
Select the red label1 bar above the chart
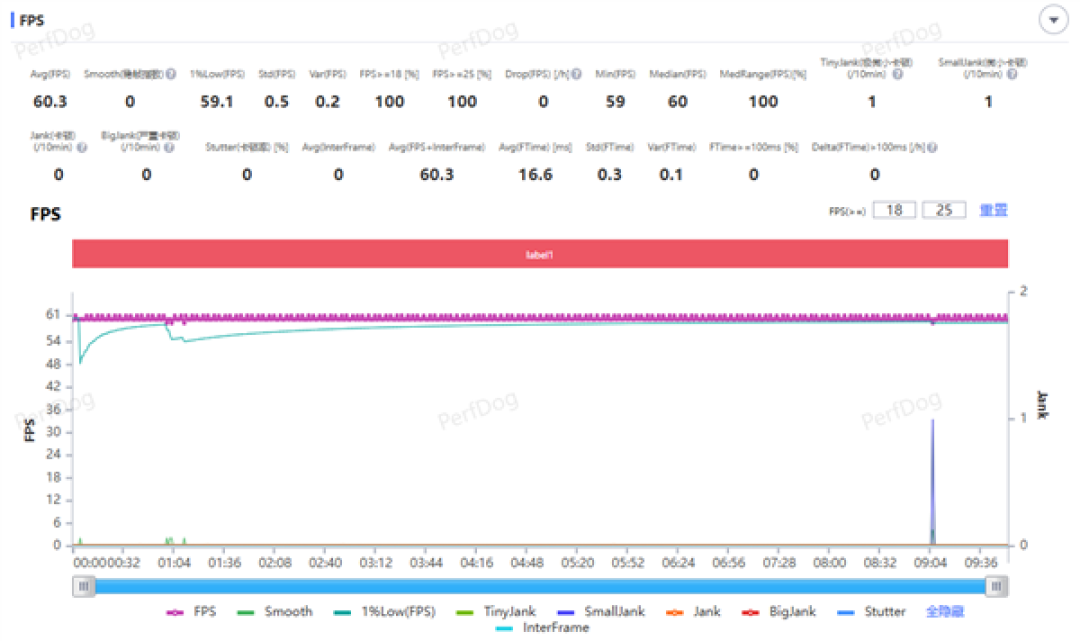pyautogui.click(x=540, y=254)
